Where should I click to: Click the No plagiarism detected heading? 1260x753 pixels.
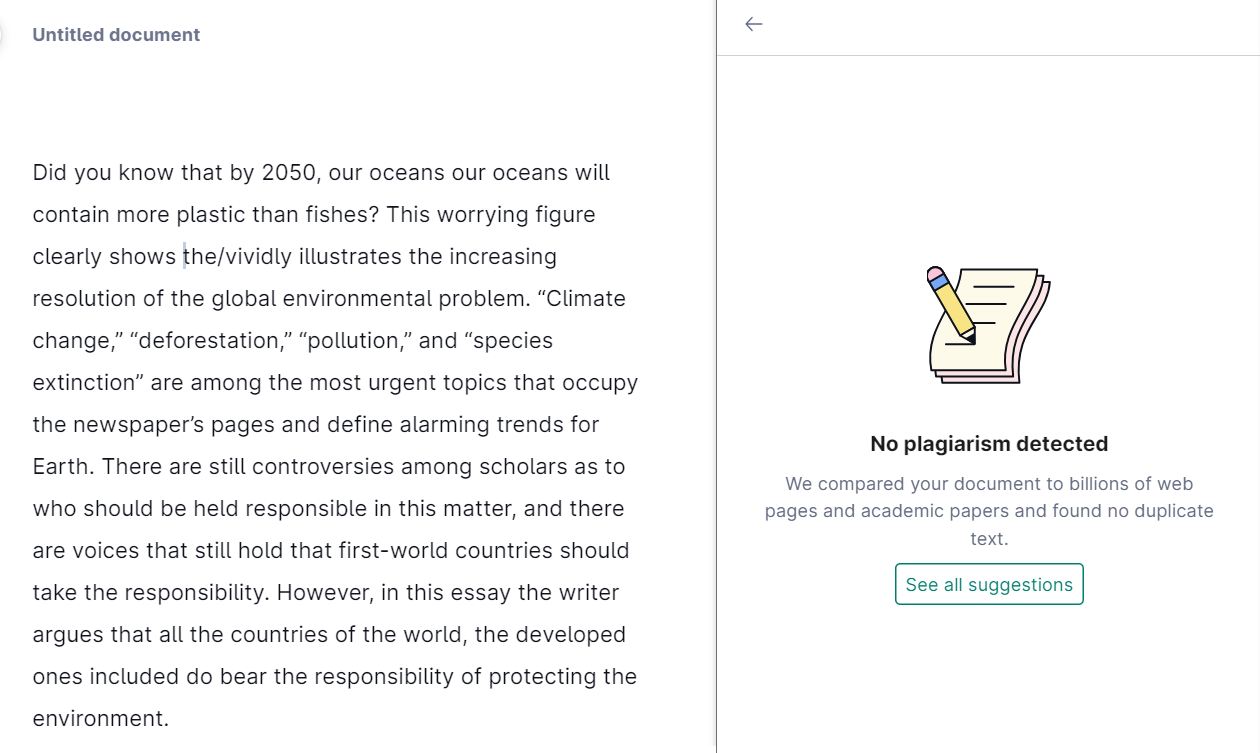pos(989,444)
